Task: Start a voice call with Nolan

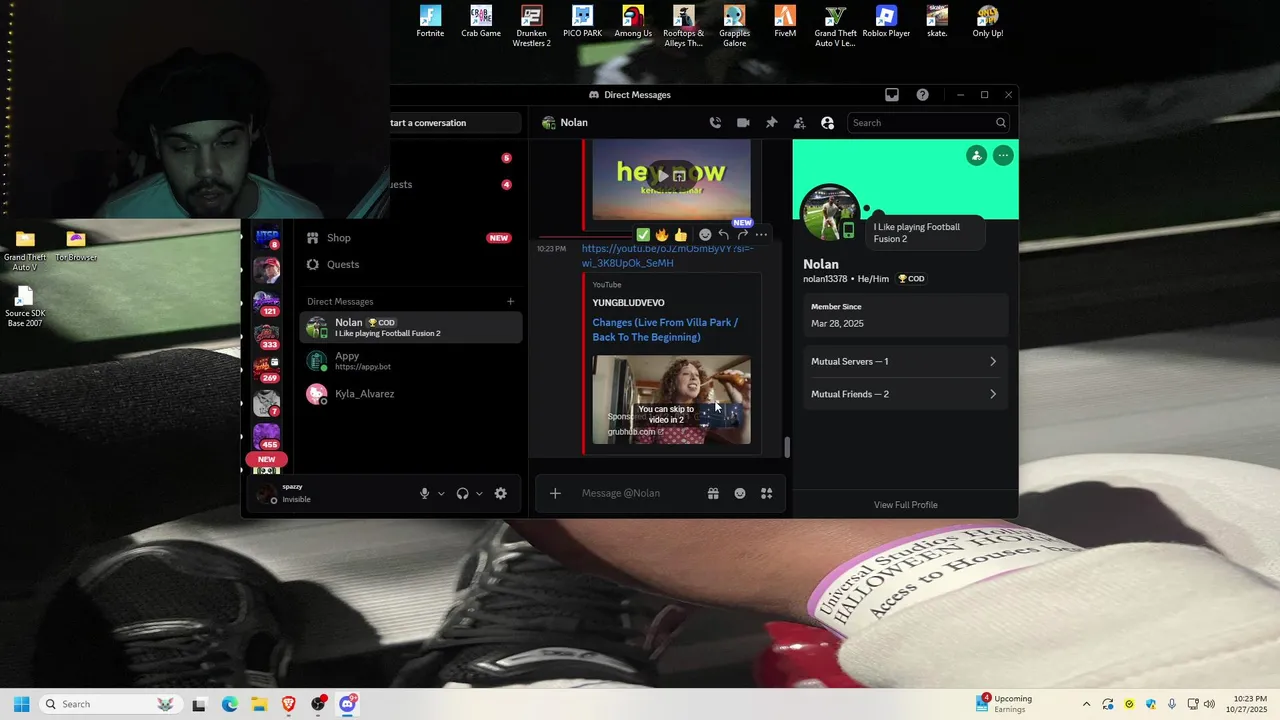Action: pos(715,123)
